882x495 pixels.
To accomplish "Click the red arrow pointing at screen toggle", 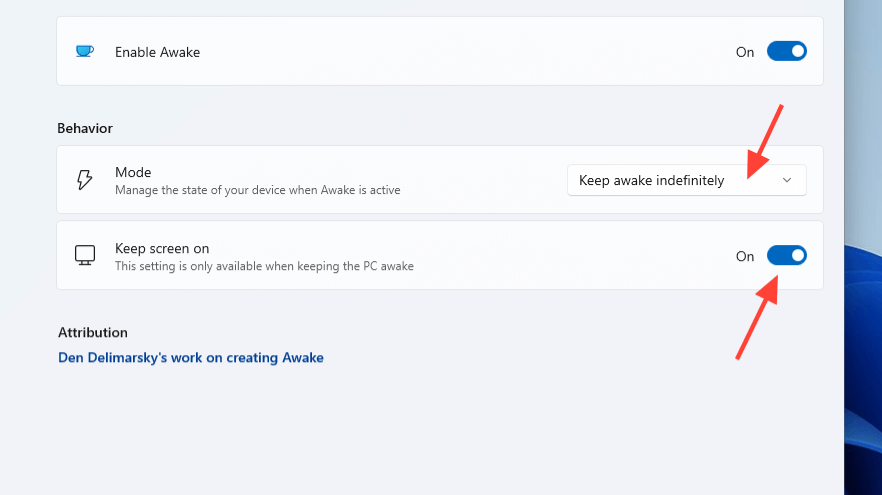I will click(x=756, y=319).
